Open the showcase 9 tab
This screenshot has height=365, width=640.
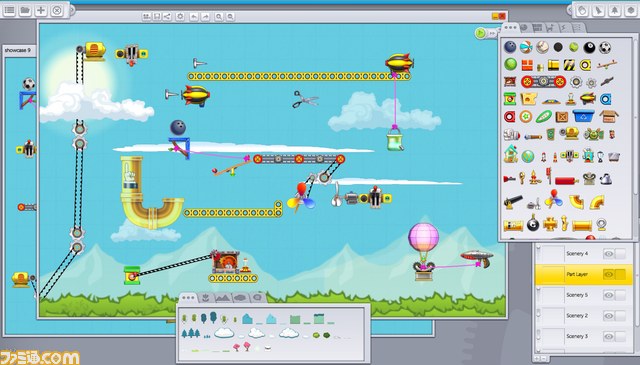(x=18, y=50)
